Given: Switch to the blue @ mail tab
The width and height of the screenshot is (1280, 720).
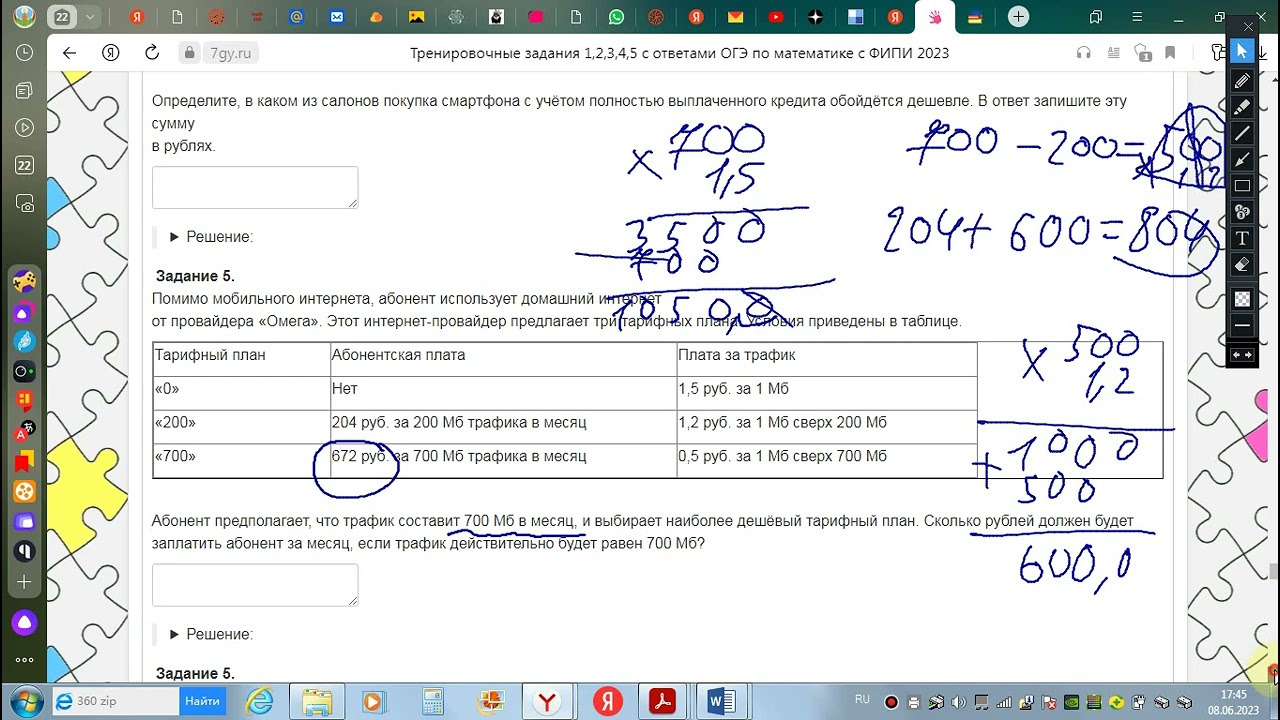Looking at the screenshot, I should [296, 17].
